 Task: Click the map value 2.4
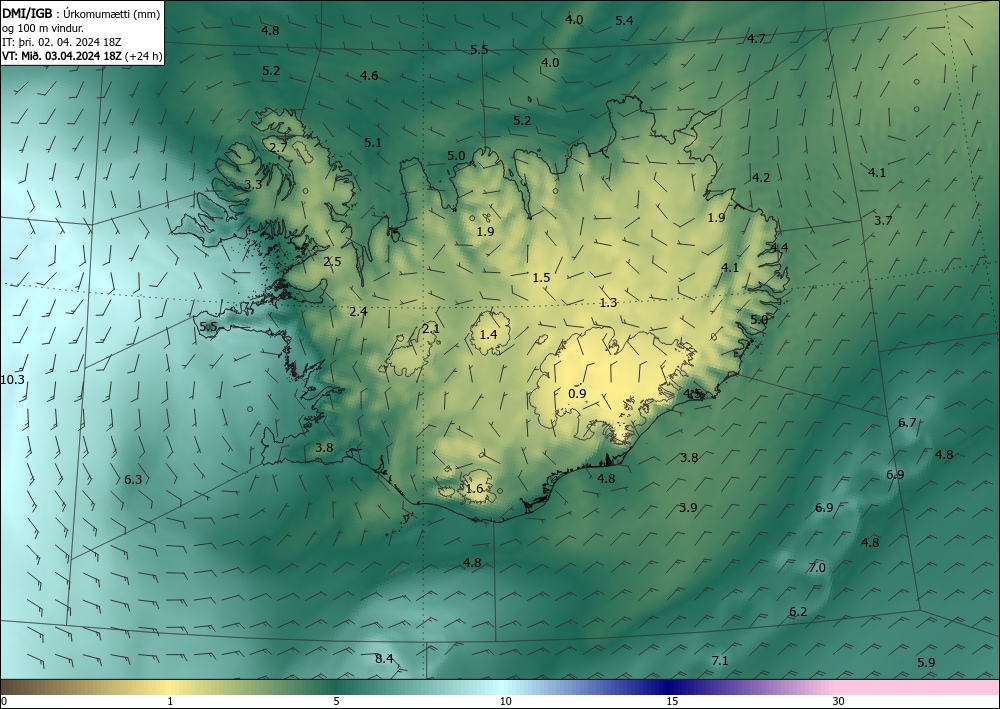tap(358, 311)
